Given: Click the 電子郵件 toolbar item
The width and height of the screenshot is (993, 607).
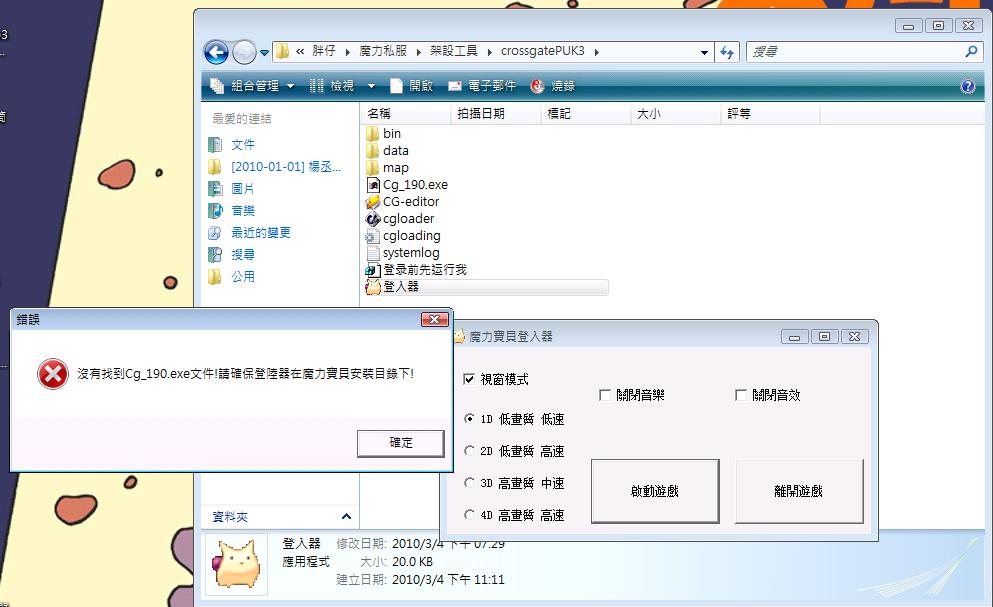Looking at the screenshot, I should tap(483, 87).
